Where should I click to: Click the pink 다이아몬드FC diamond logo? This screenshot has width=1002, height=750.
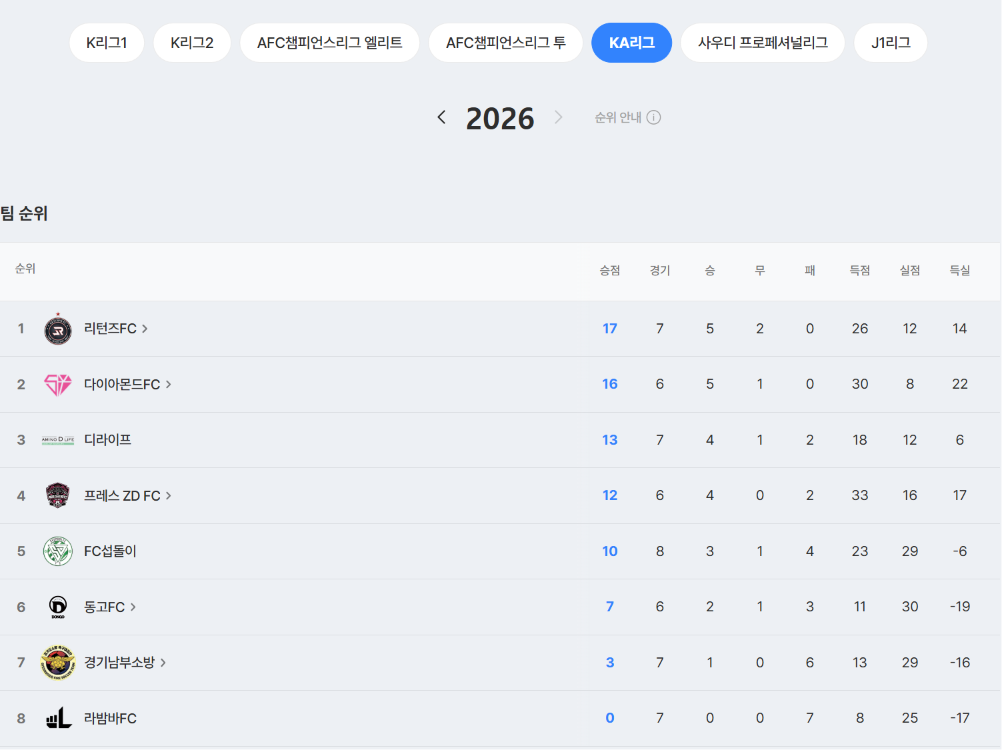(58, 385)
